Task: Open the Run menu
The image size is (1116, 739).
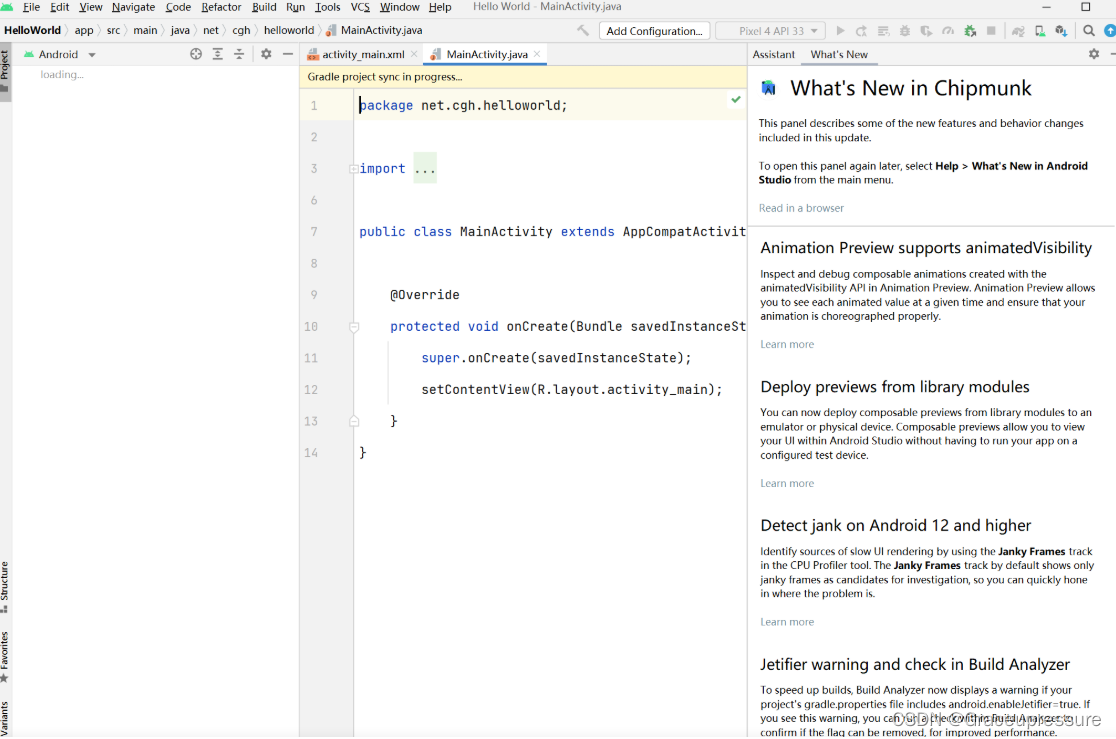Action: tap(295, 7)
